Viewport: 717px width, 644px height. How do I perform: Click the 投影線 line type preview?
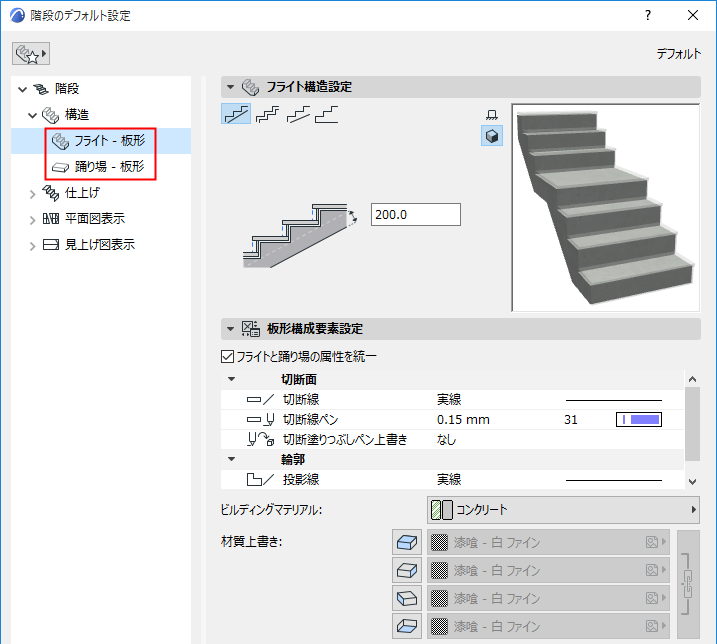[614, 480]
